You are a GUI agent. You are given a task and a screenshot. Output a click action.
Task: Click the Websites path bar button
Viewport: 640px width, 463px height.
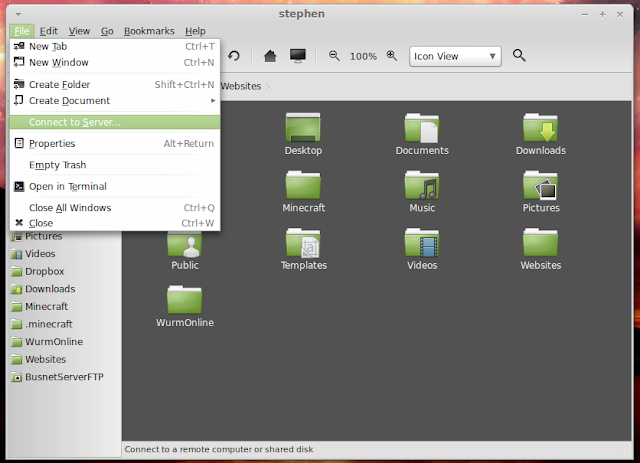[242, 86]
